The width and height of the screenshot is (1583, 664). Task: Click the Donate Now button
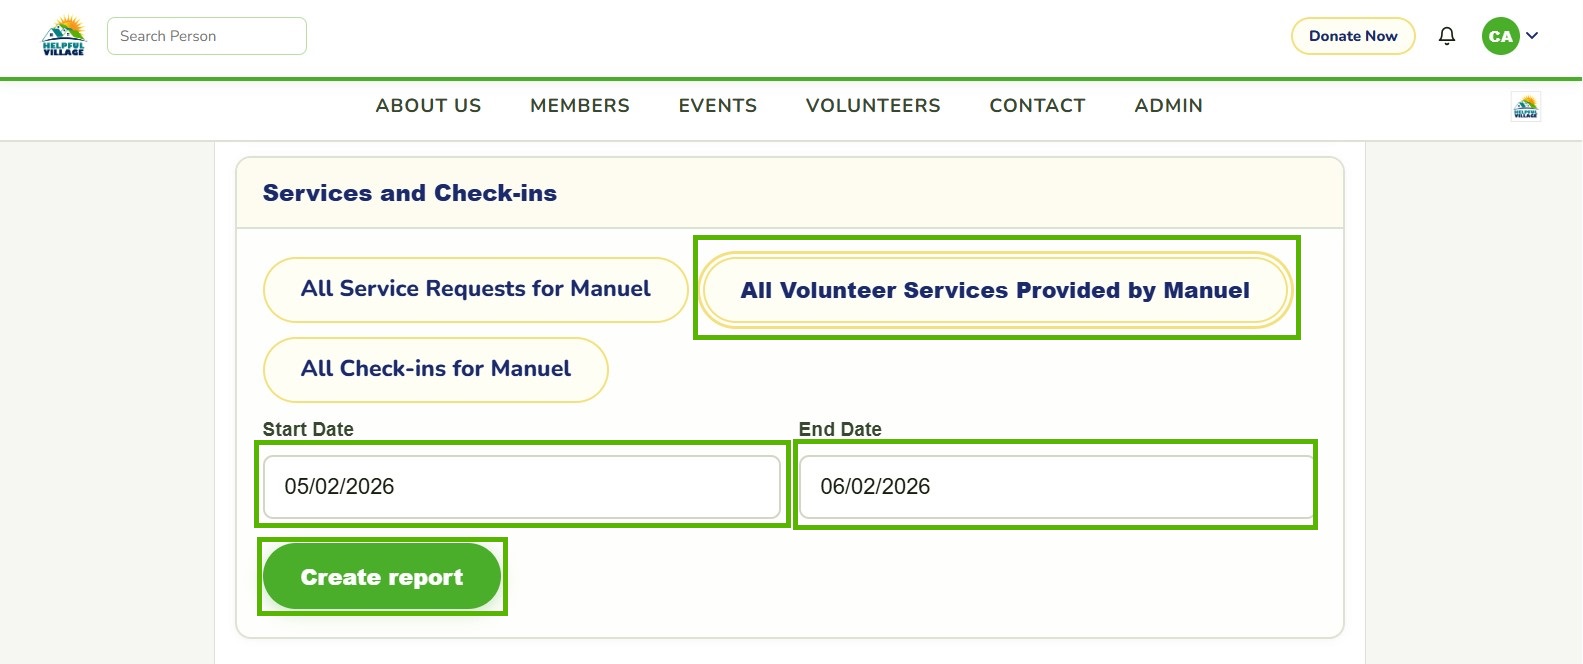tap(1353, 36)
